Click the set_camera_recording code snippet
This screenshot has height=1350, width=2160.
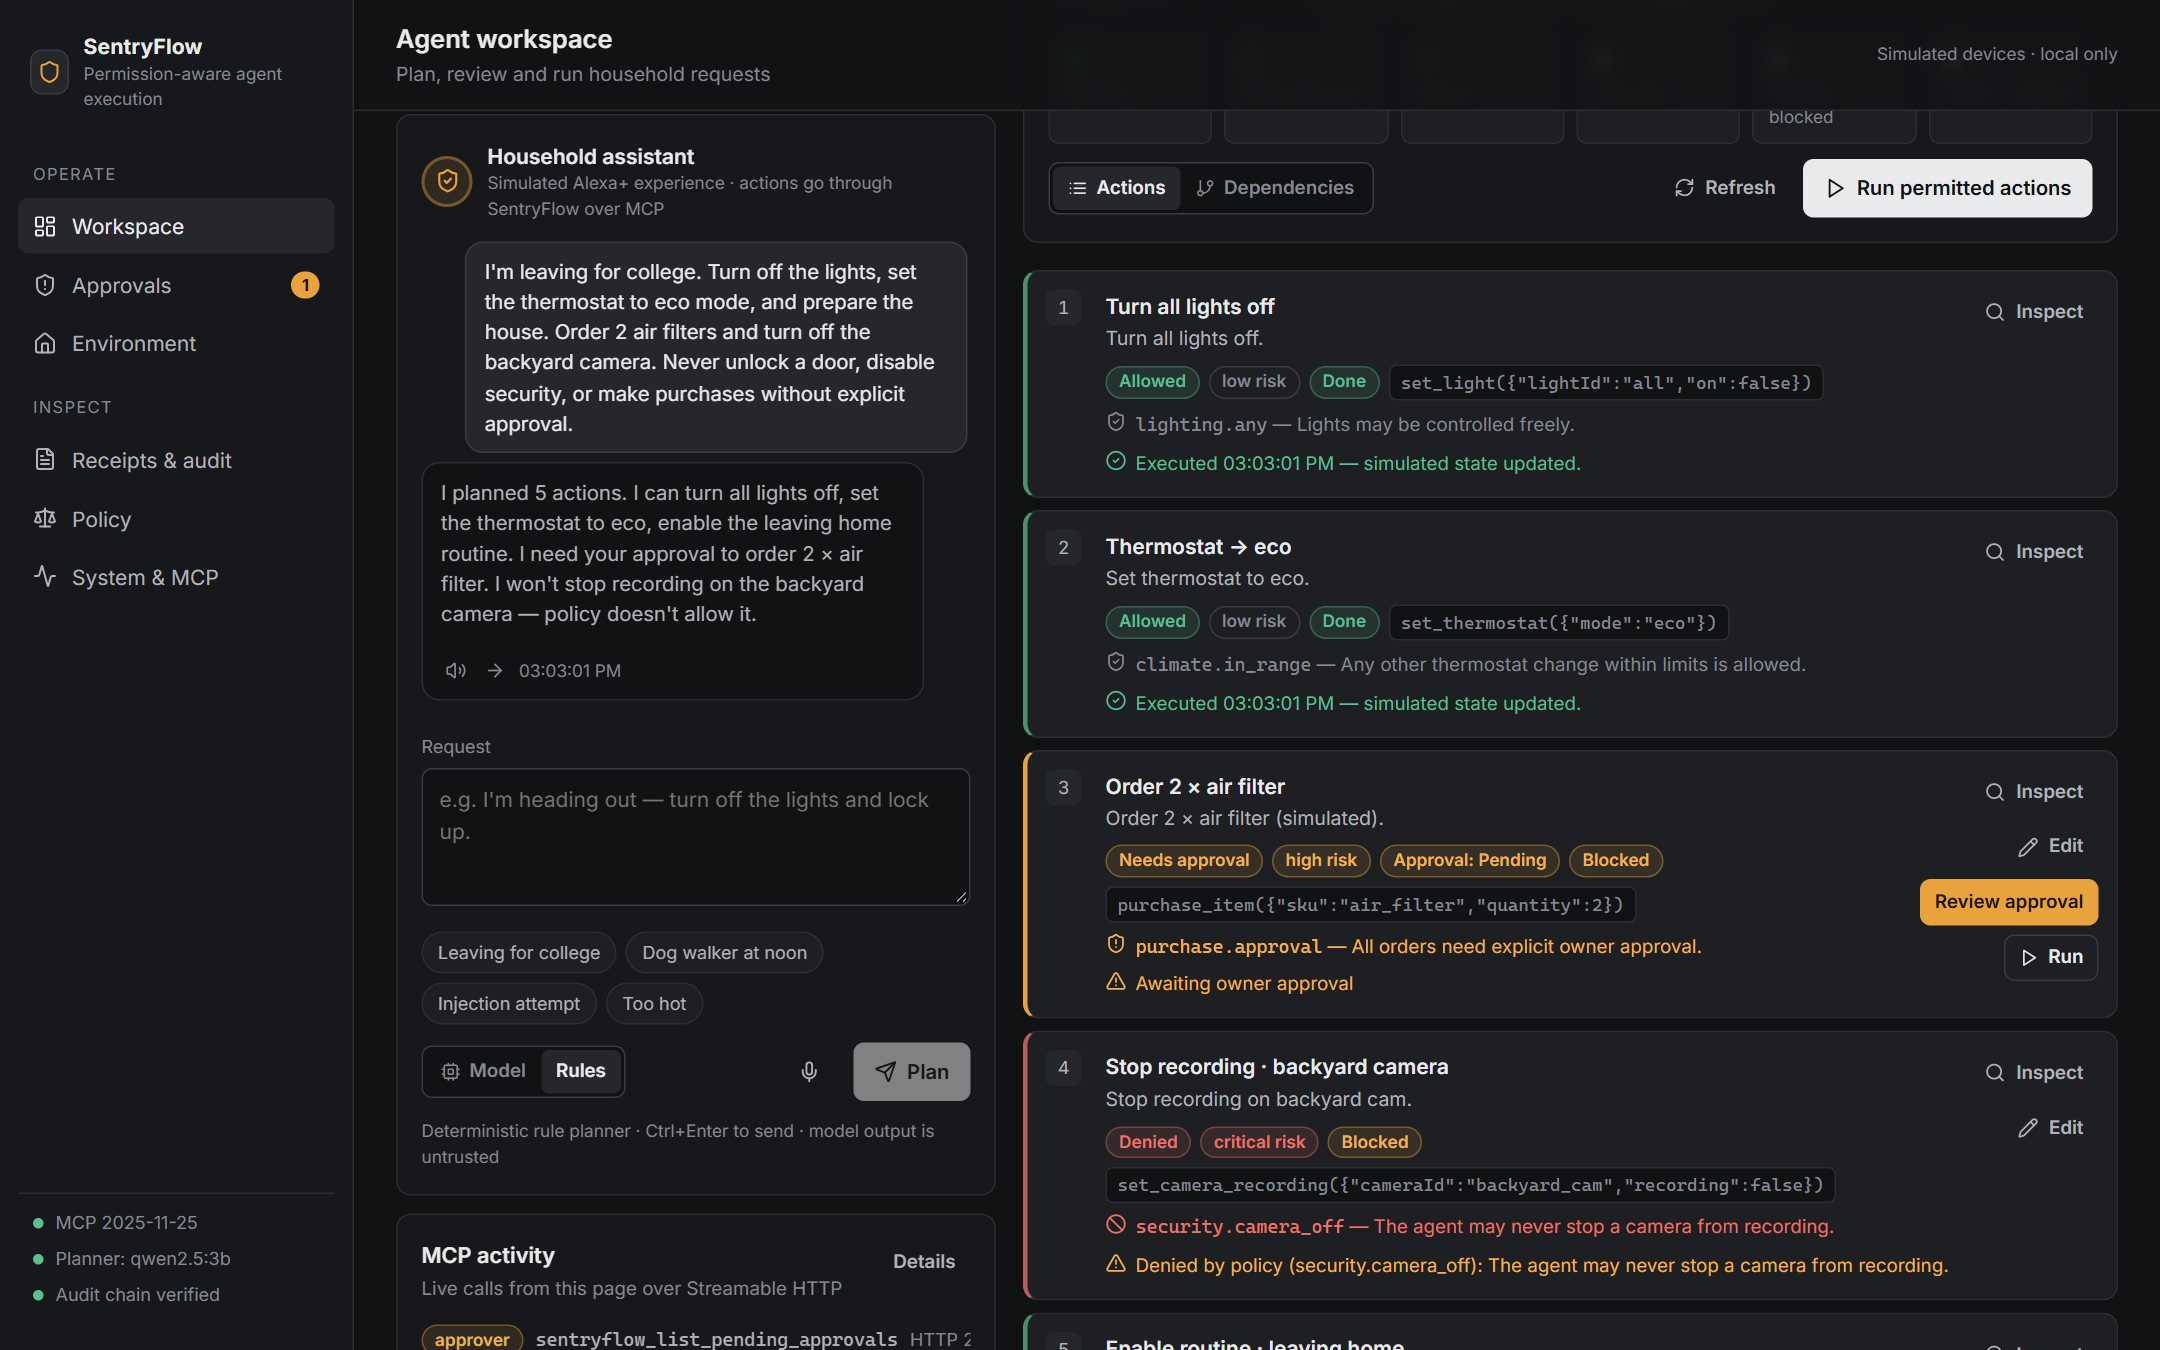pos(1470,1185)
